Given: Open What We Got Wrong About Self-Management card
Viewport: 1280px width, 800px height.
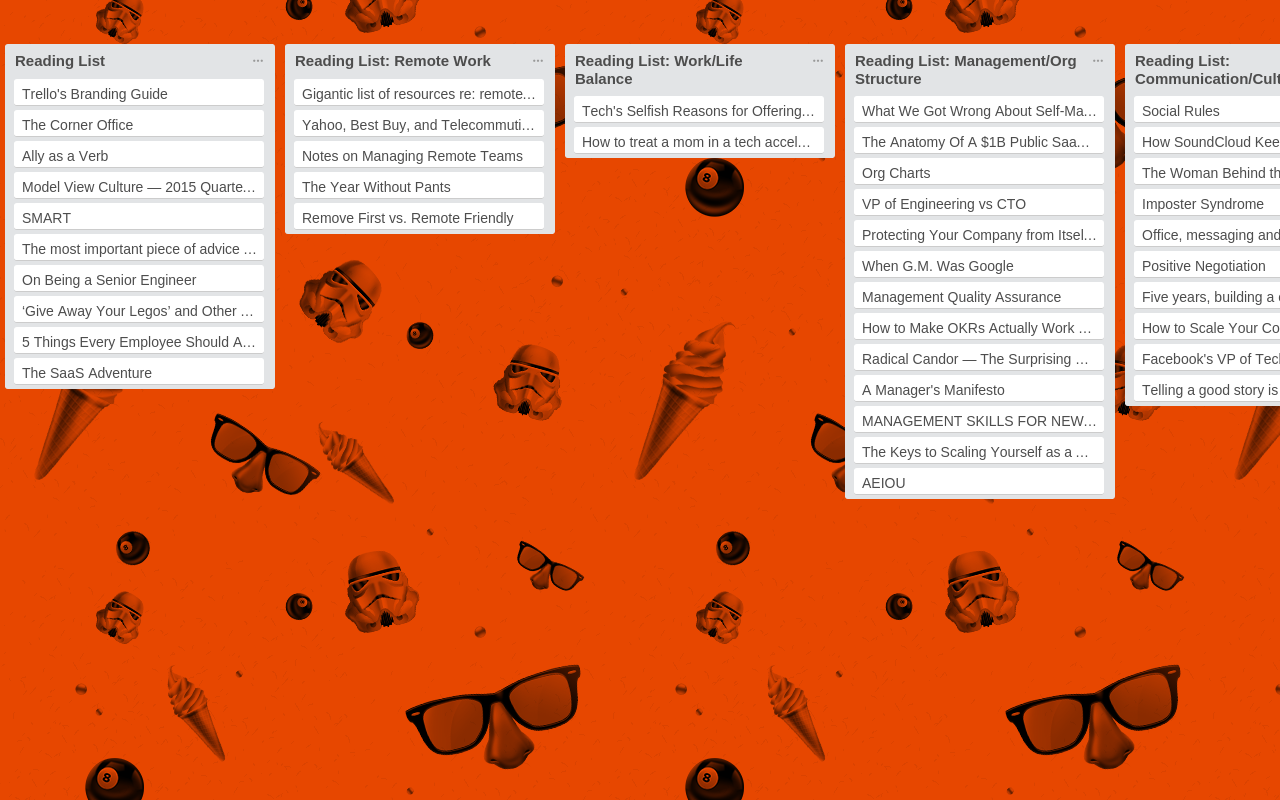Looking at the screenshot, I should 979,110.
